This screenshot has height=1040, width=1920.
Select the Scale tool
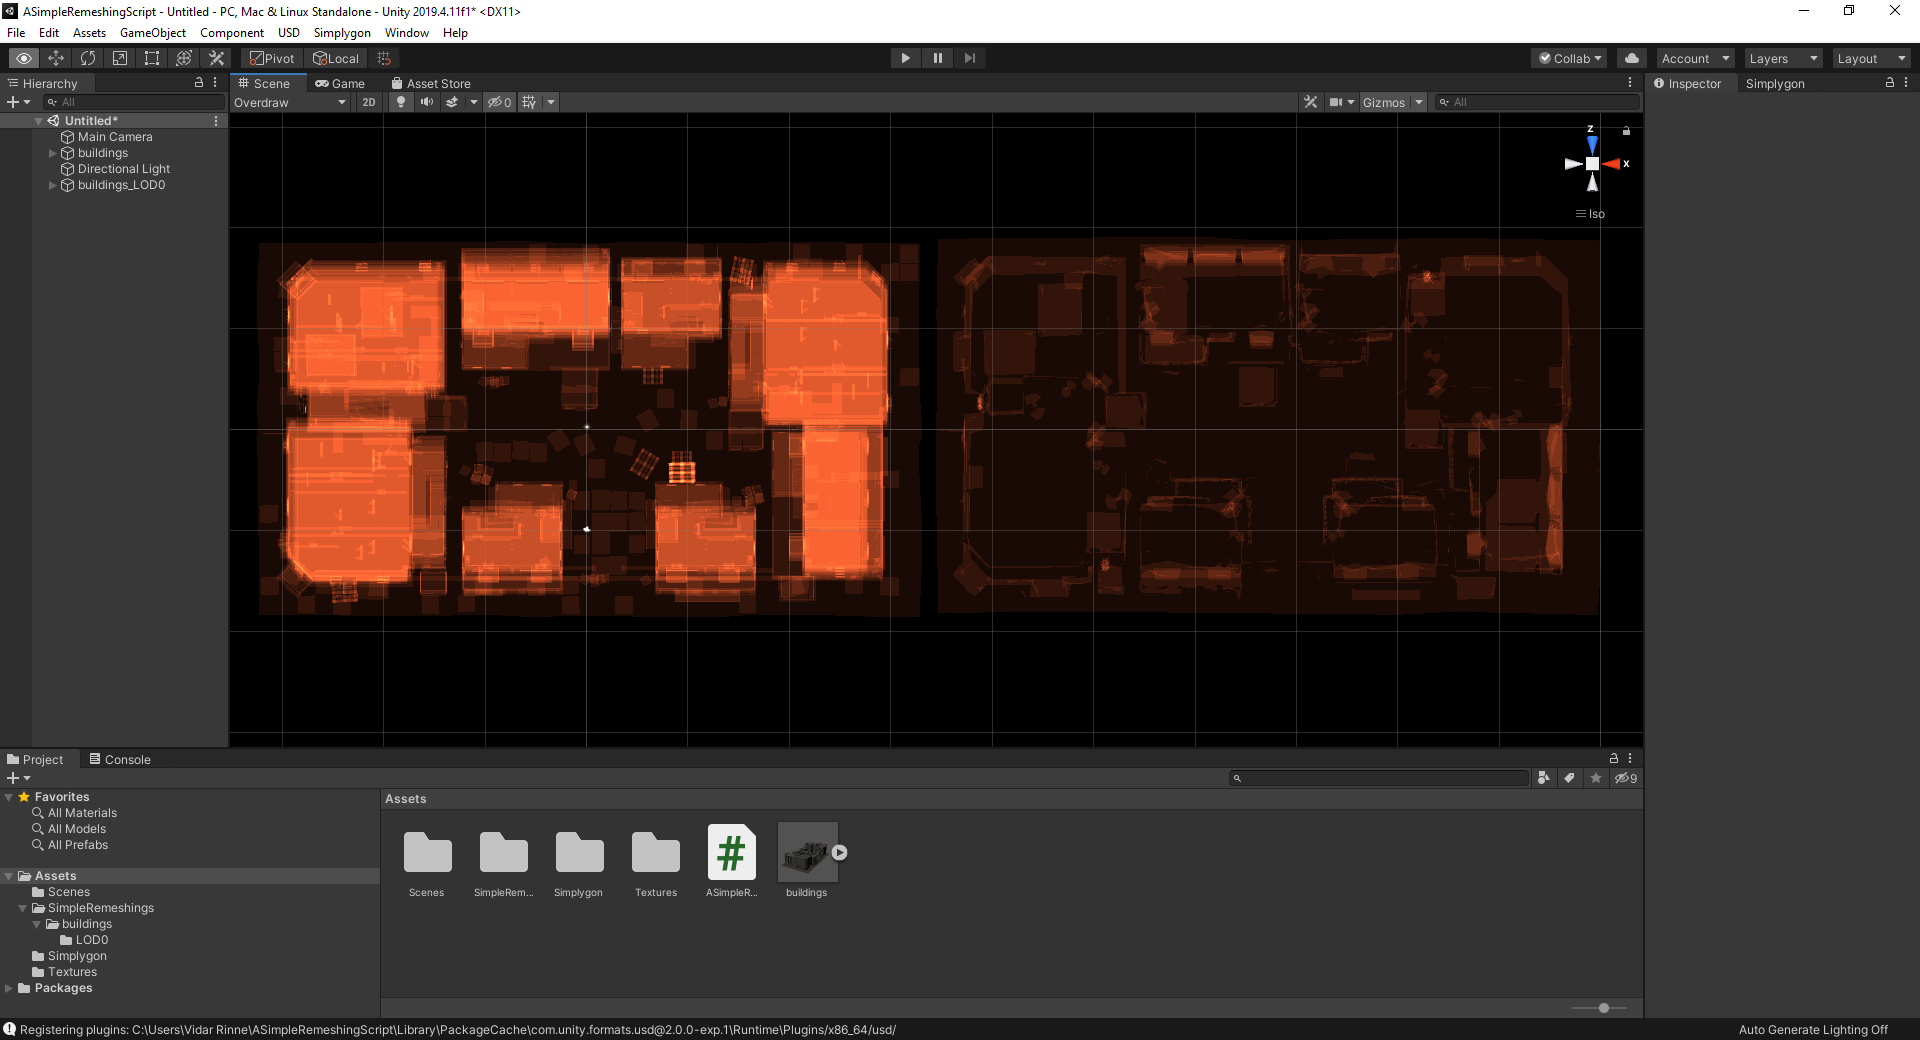[119, 58]
